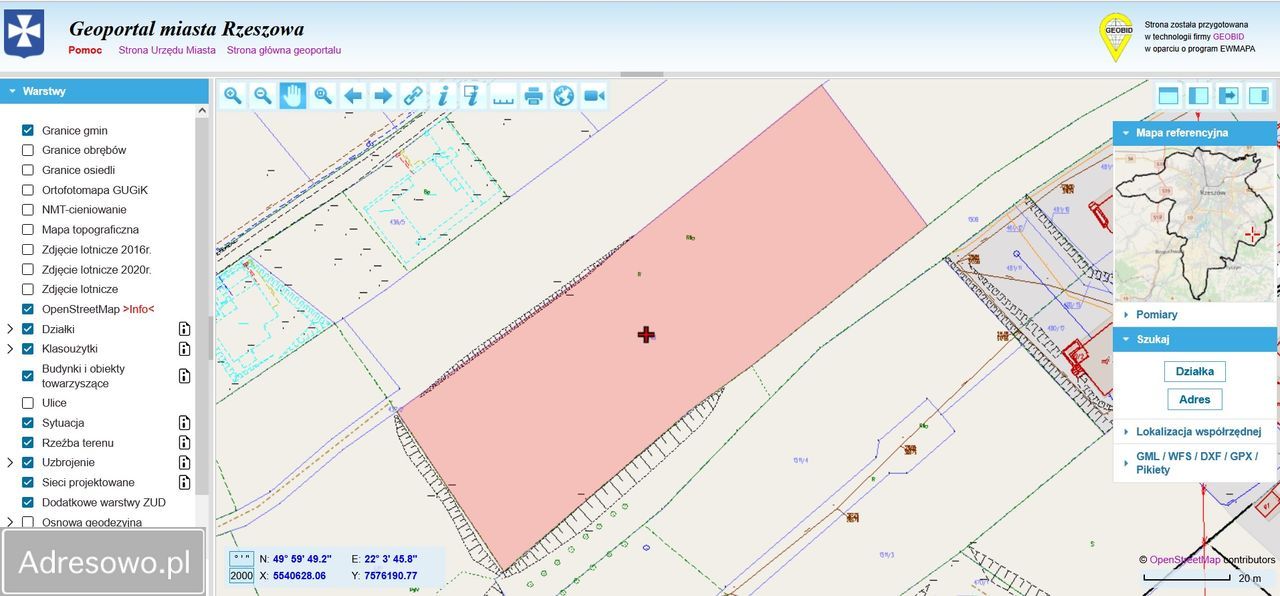Click the Działka search button
Viewport: 1280px width, 596px height.
point(1195,371)
